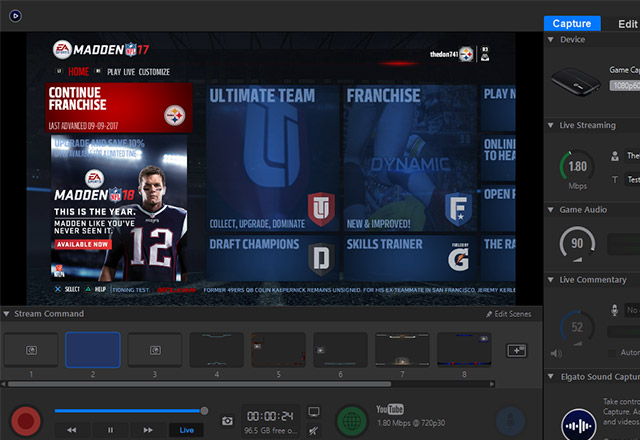The image size is (640, 440).
Task: Start streaming with the green globe button
Action: [x=352, y=421]
